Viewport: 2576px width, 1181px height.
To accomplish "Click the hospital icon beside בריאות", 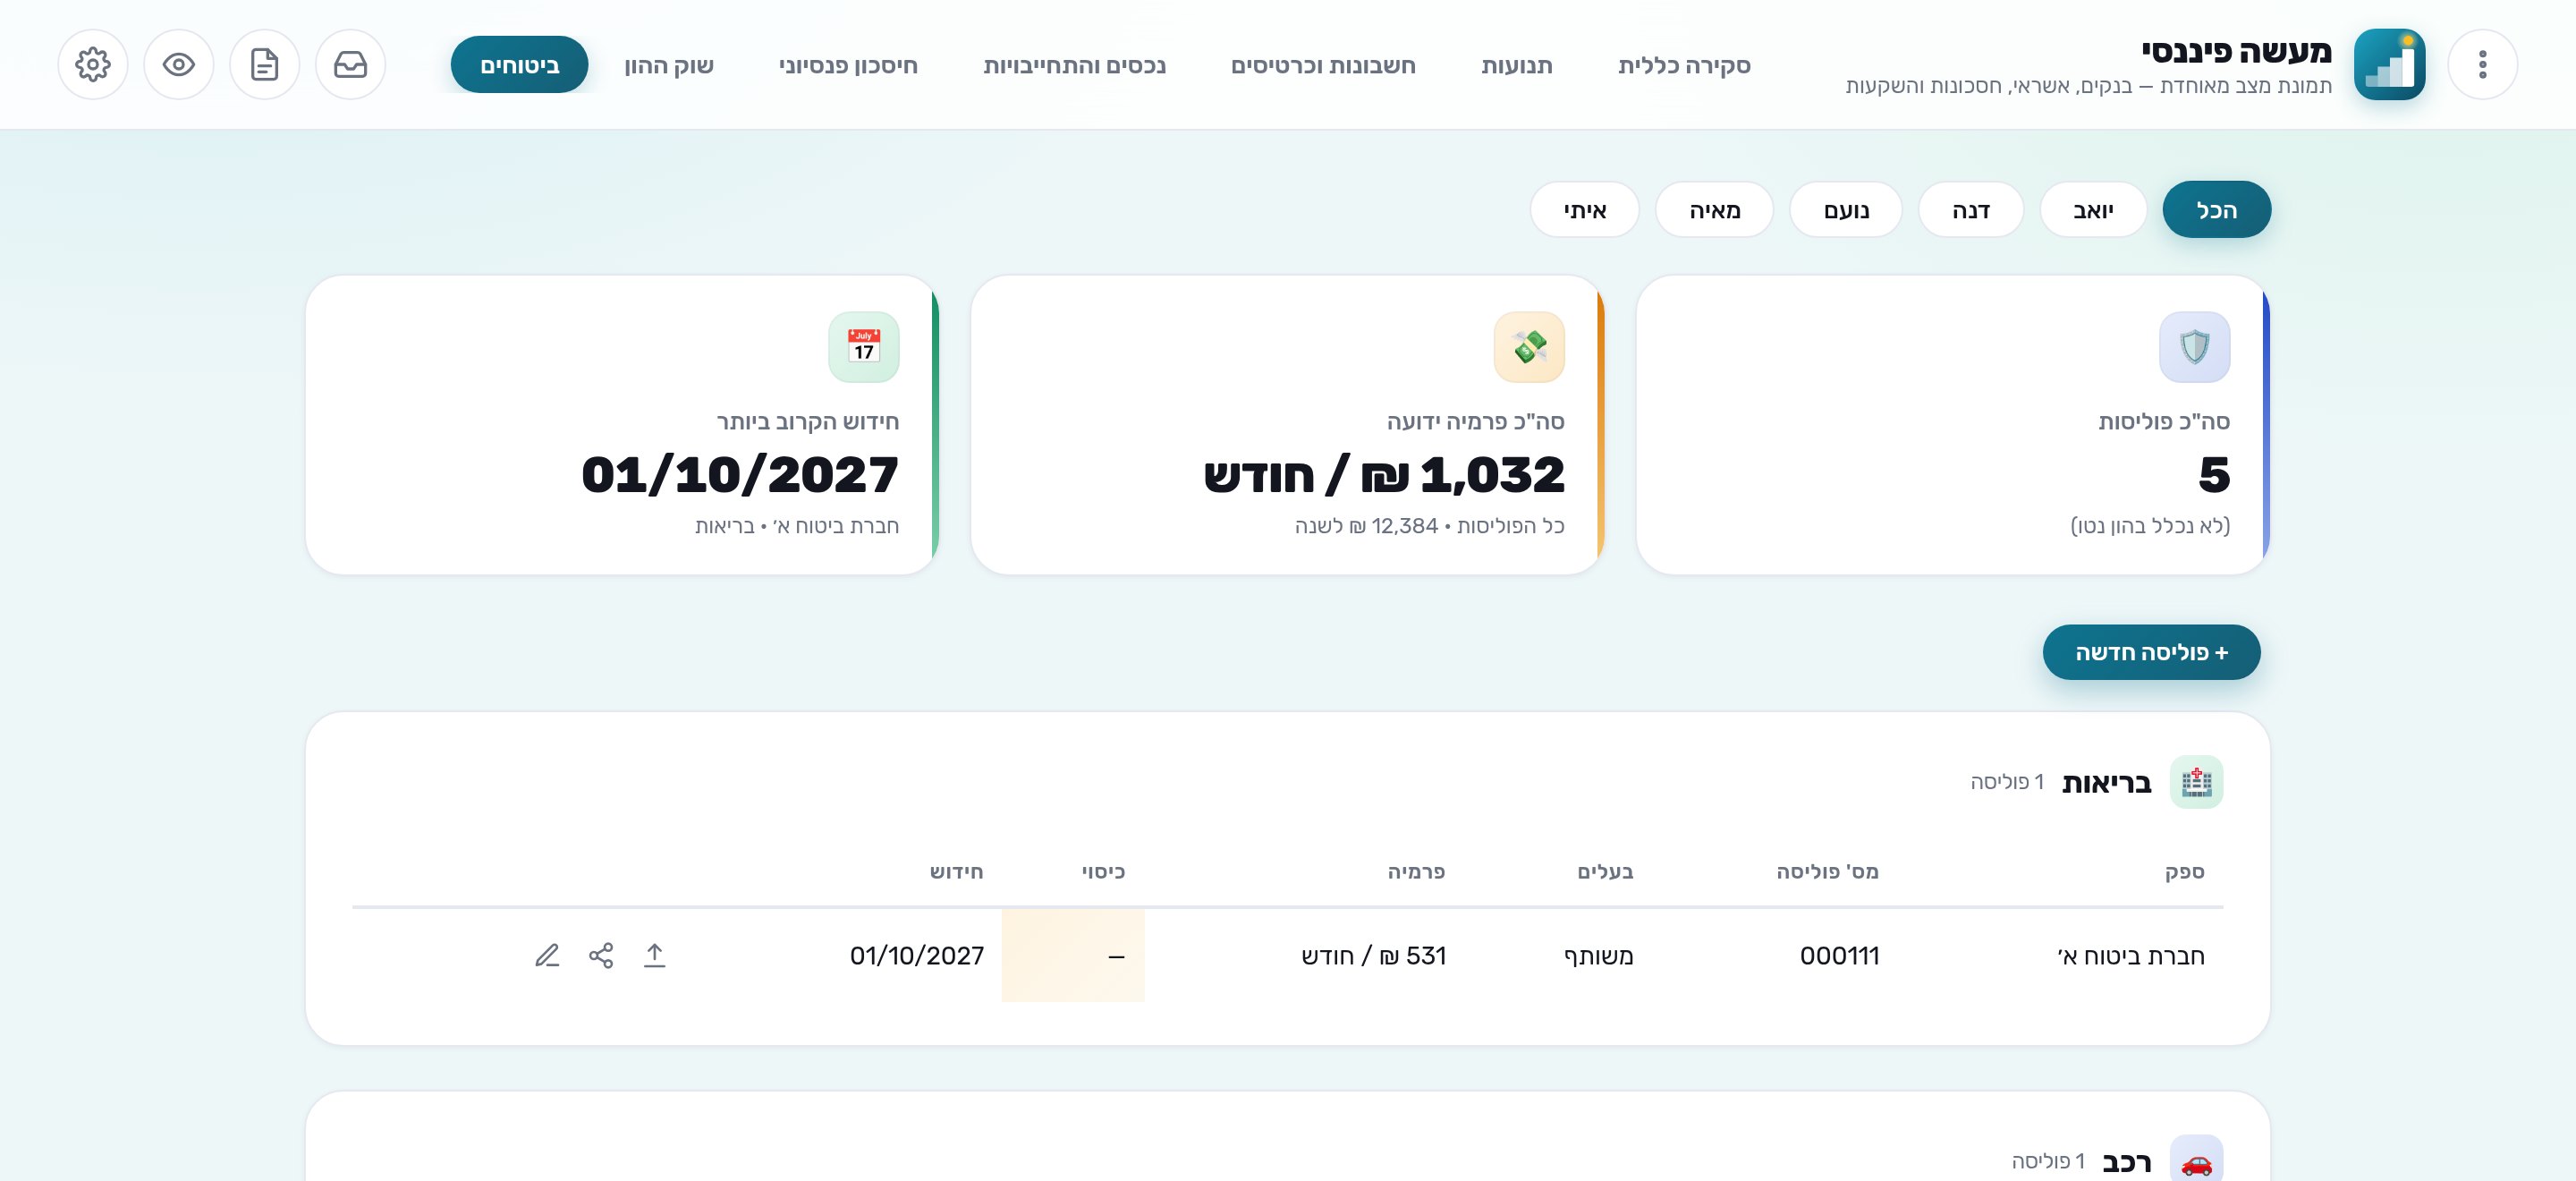I will pyautogui.click(x=2196, y=782).
